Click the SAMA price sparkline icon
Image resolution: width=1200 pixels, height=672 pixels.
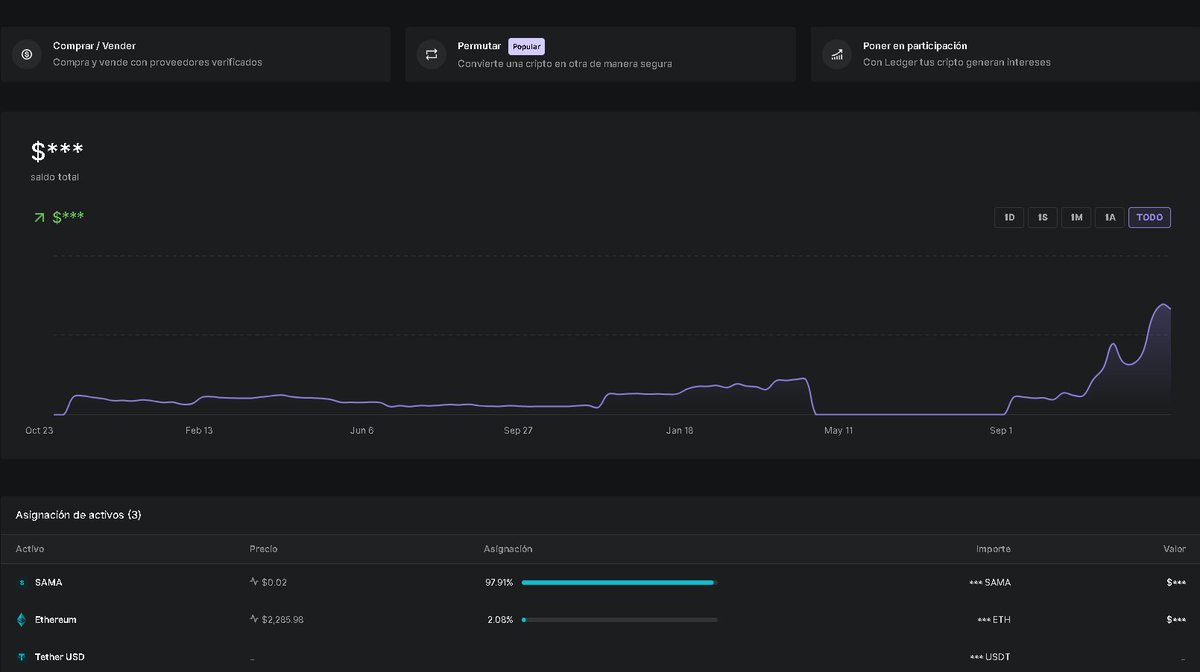tap(255, 582)
